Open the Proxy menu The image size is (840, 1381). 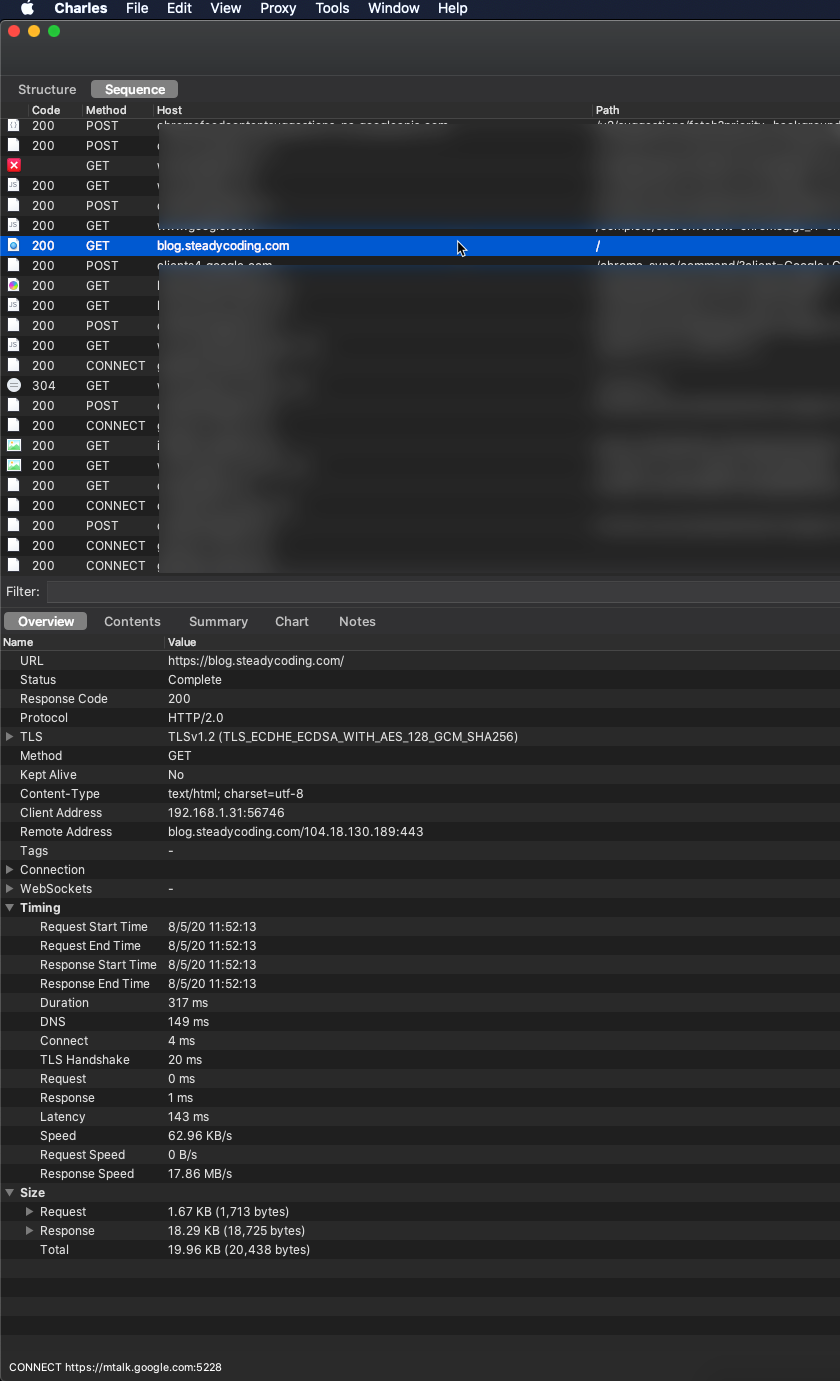click(x=278, y=8)
